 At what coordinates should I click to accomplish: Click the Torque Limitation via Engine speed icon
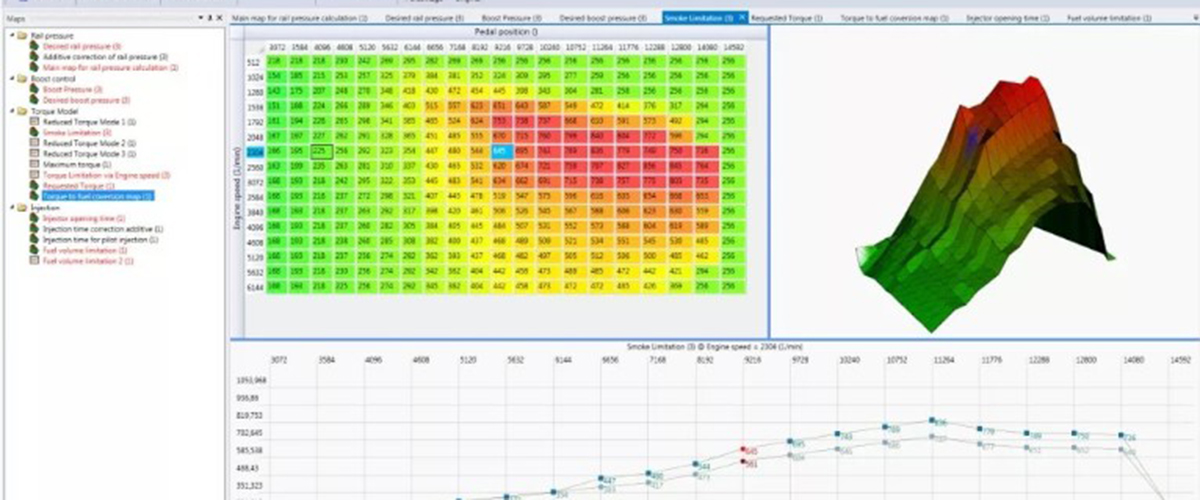coord(34,175)
